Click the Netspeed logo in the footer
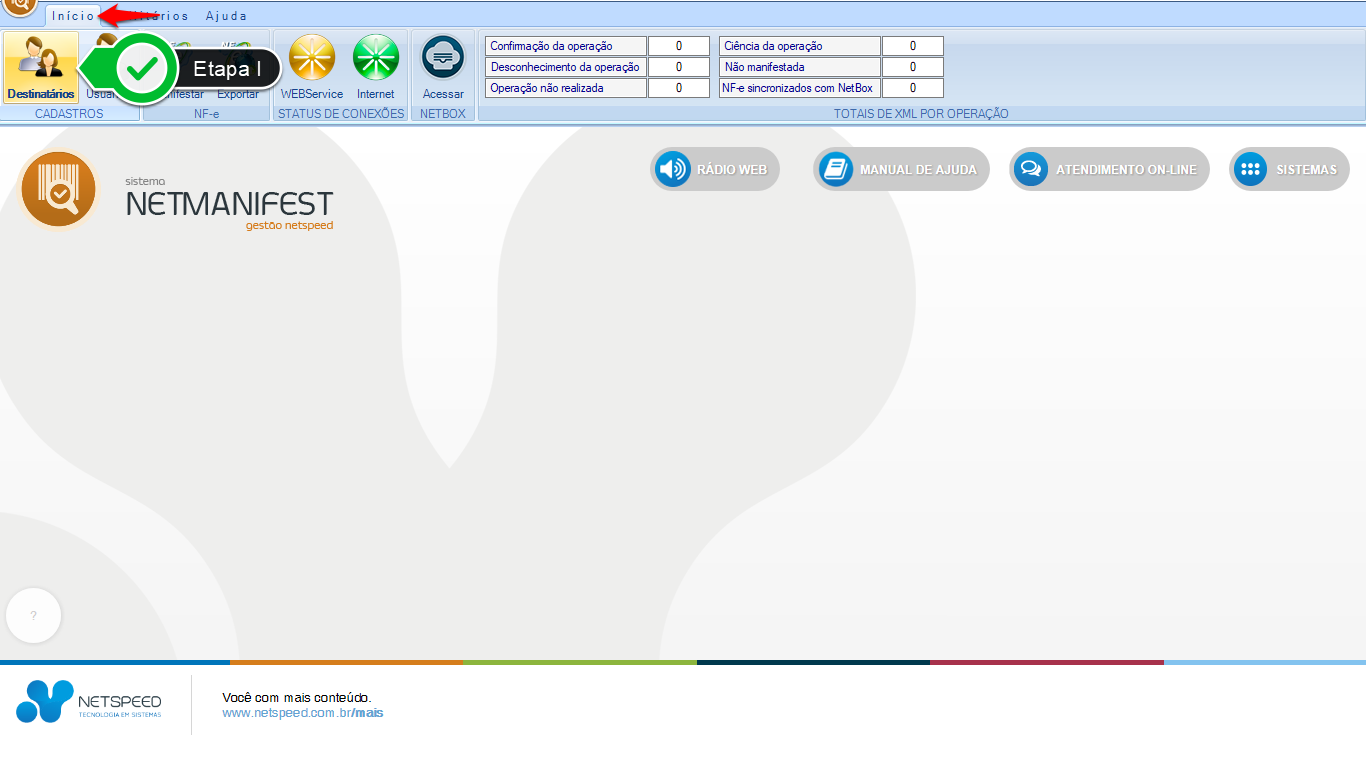Screen dimensions: 1368x768 click(88, 701)
